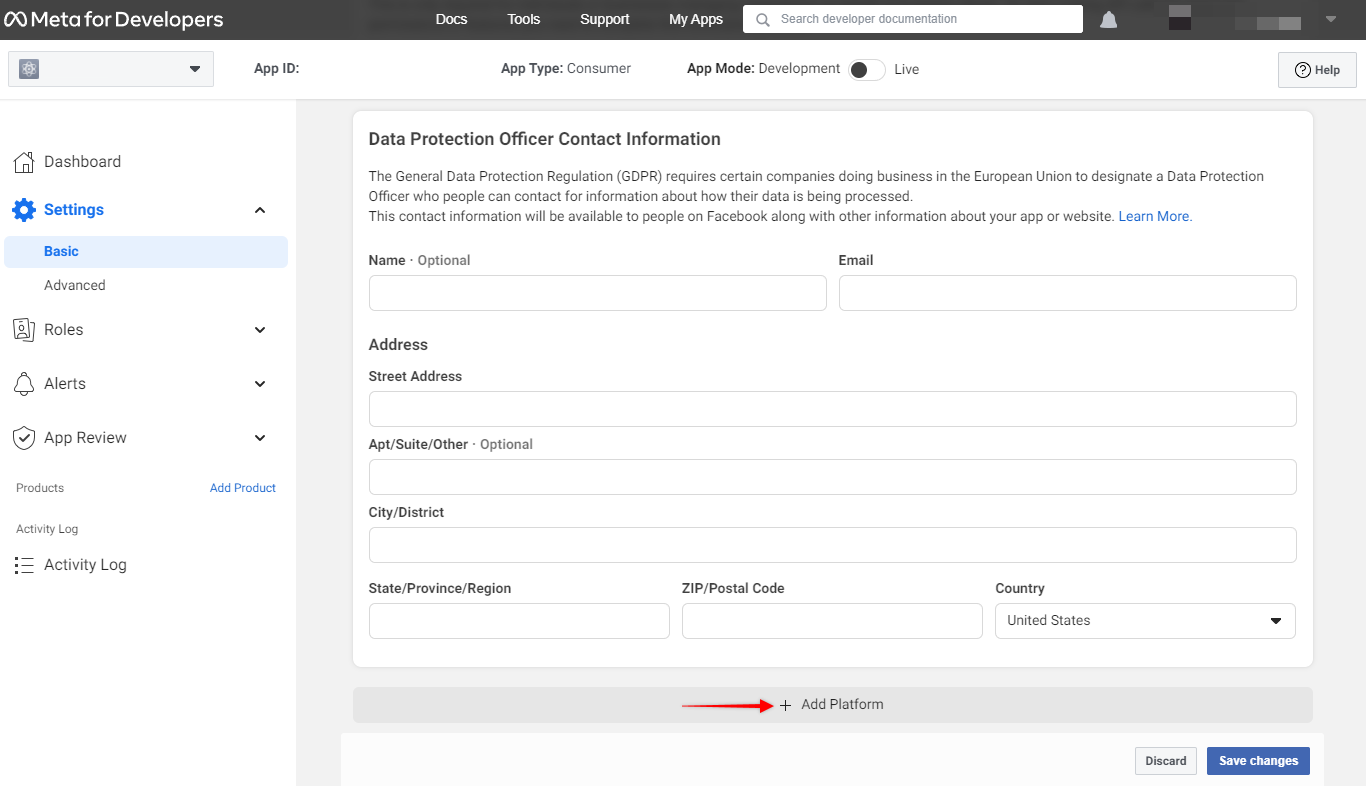Click the Help button
The width and height of the screenshot is (1366, 786).
click(1317, 70)
